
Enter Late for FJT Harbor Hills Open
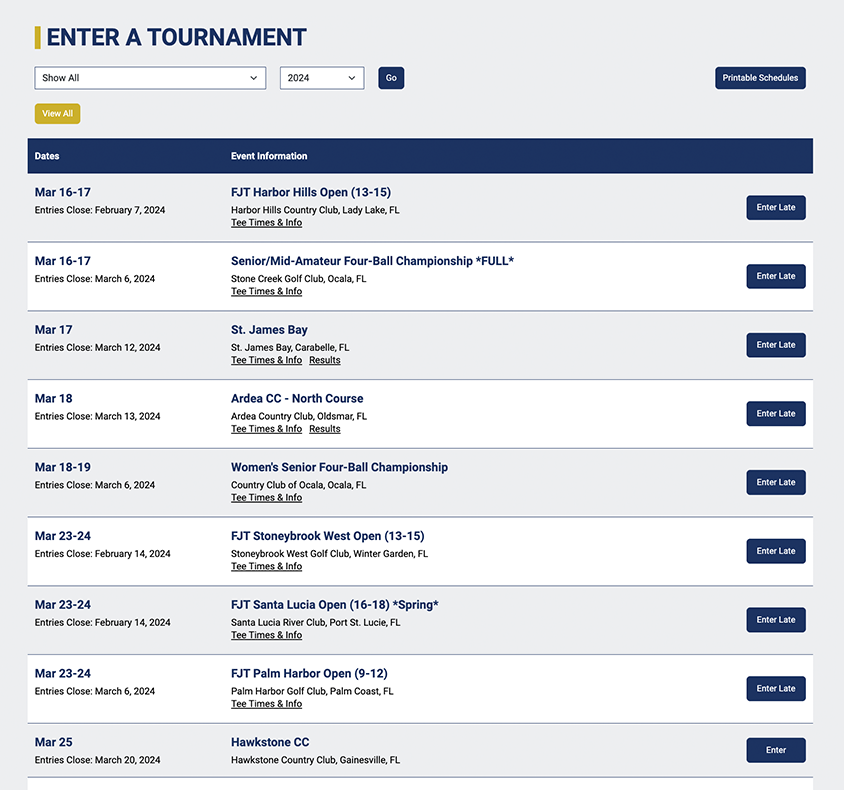click(x=775, y=207)
